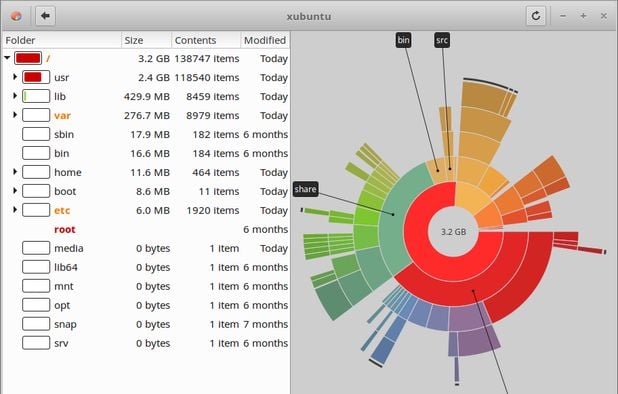Select the sbin folder row
Screen dimensions: 618x394
[x=146, y=134]
